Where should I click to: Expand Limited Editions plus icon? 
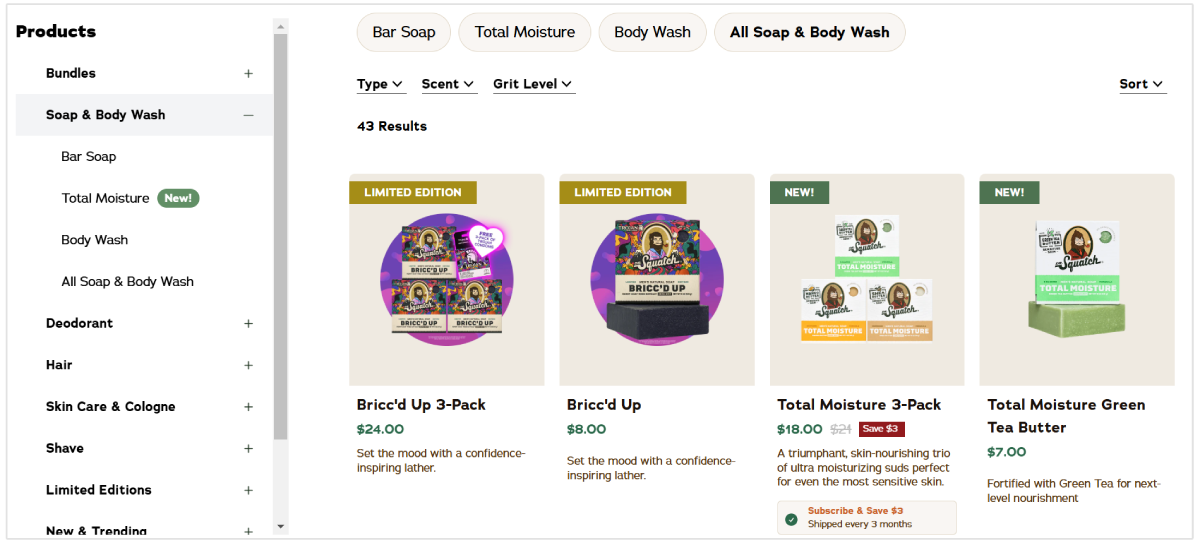coord(249,490)
